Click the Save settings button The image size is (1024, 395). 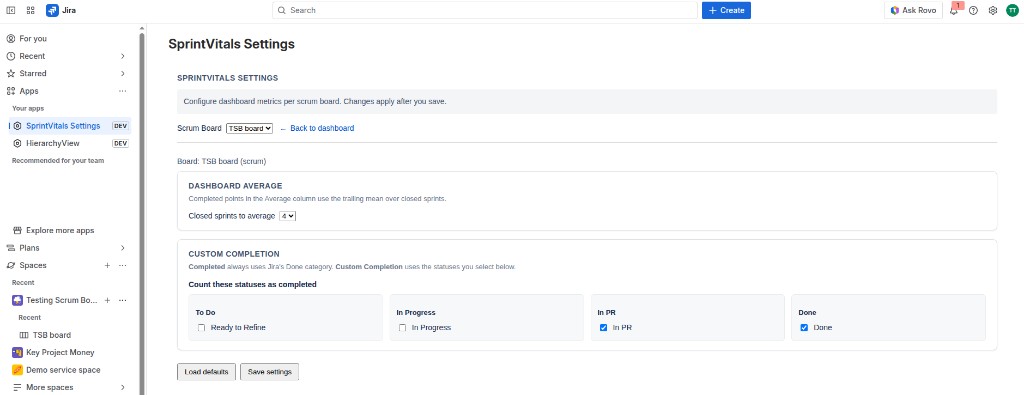pos(270,371)
